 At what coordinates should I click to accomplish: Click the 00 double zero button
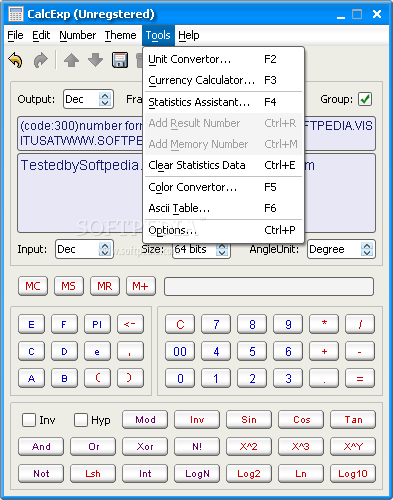[x=180, y=351]
